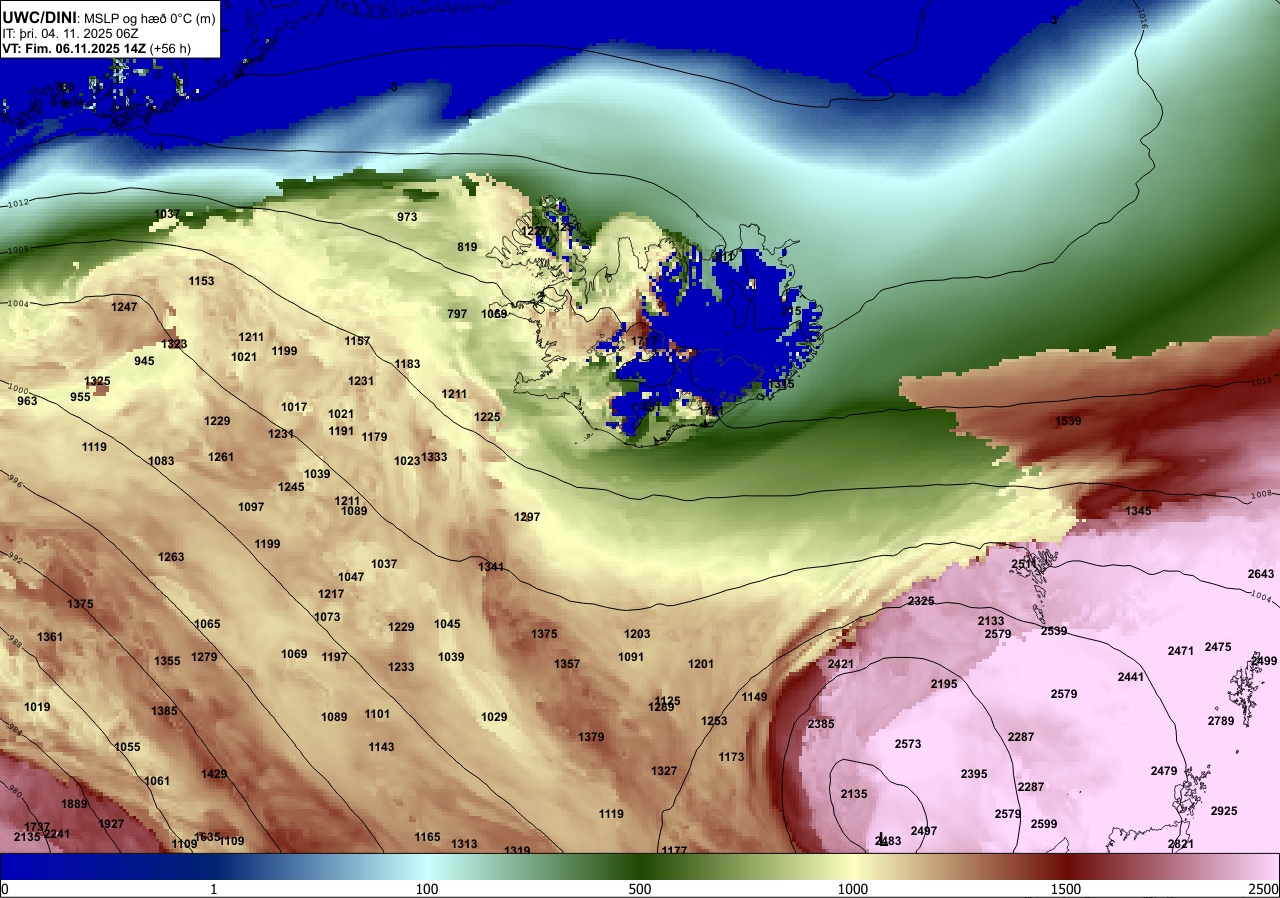1280x898 pixels.
Task: Click the height value 2385
Action: click(821, 724)
